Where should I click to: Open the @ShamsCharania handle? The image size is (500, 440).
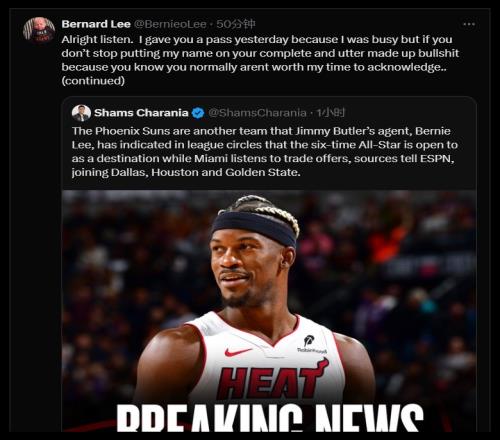tap(257, 113)
